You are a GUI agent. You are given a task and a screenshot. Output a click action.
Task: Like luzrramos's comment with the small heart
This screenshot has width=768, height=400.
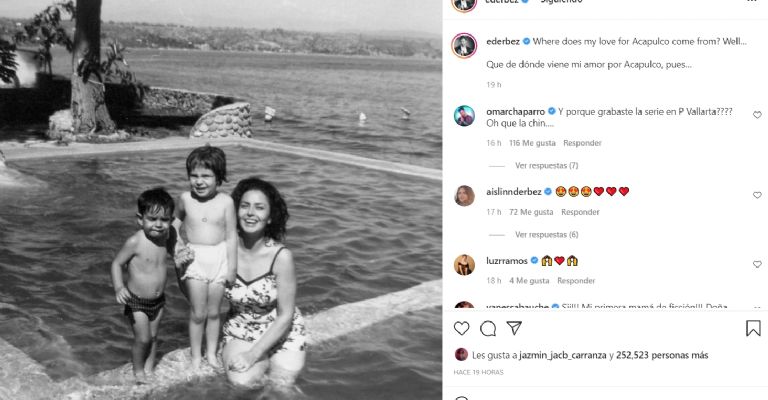click(757, 264)
